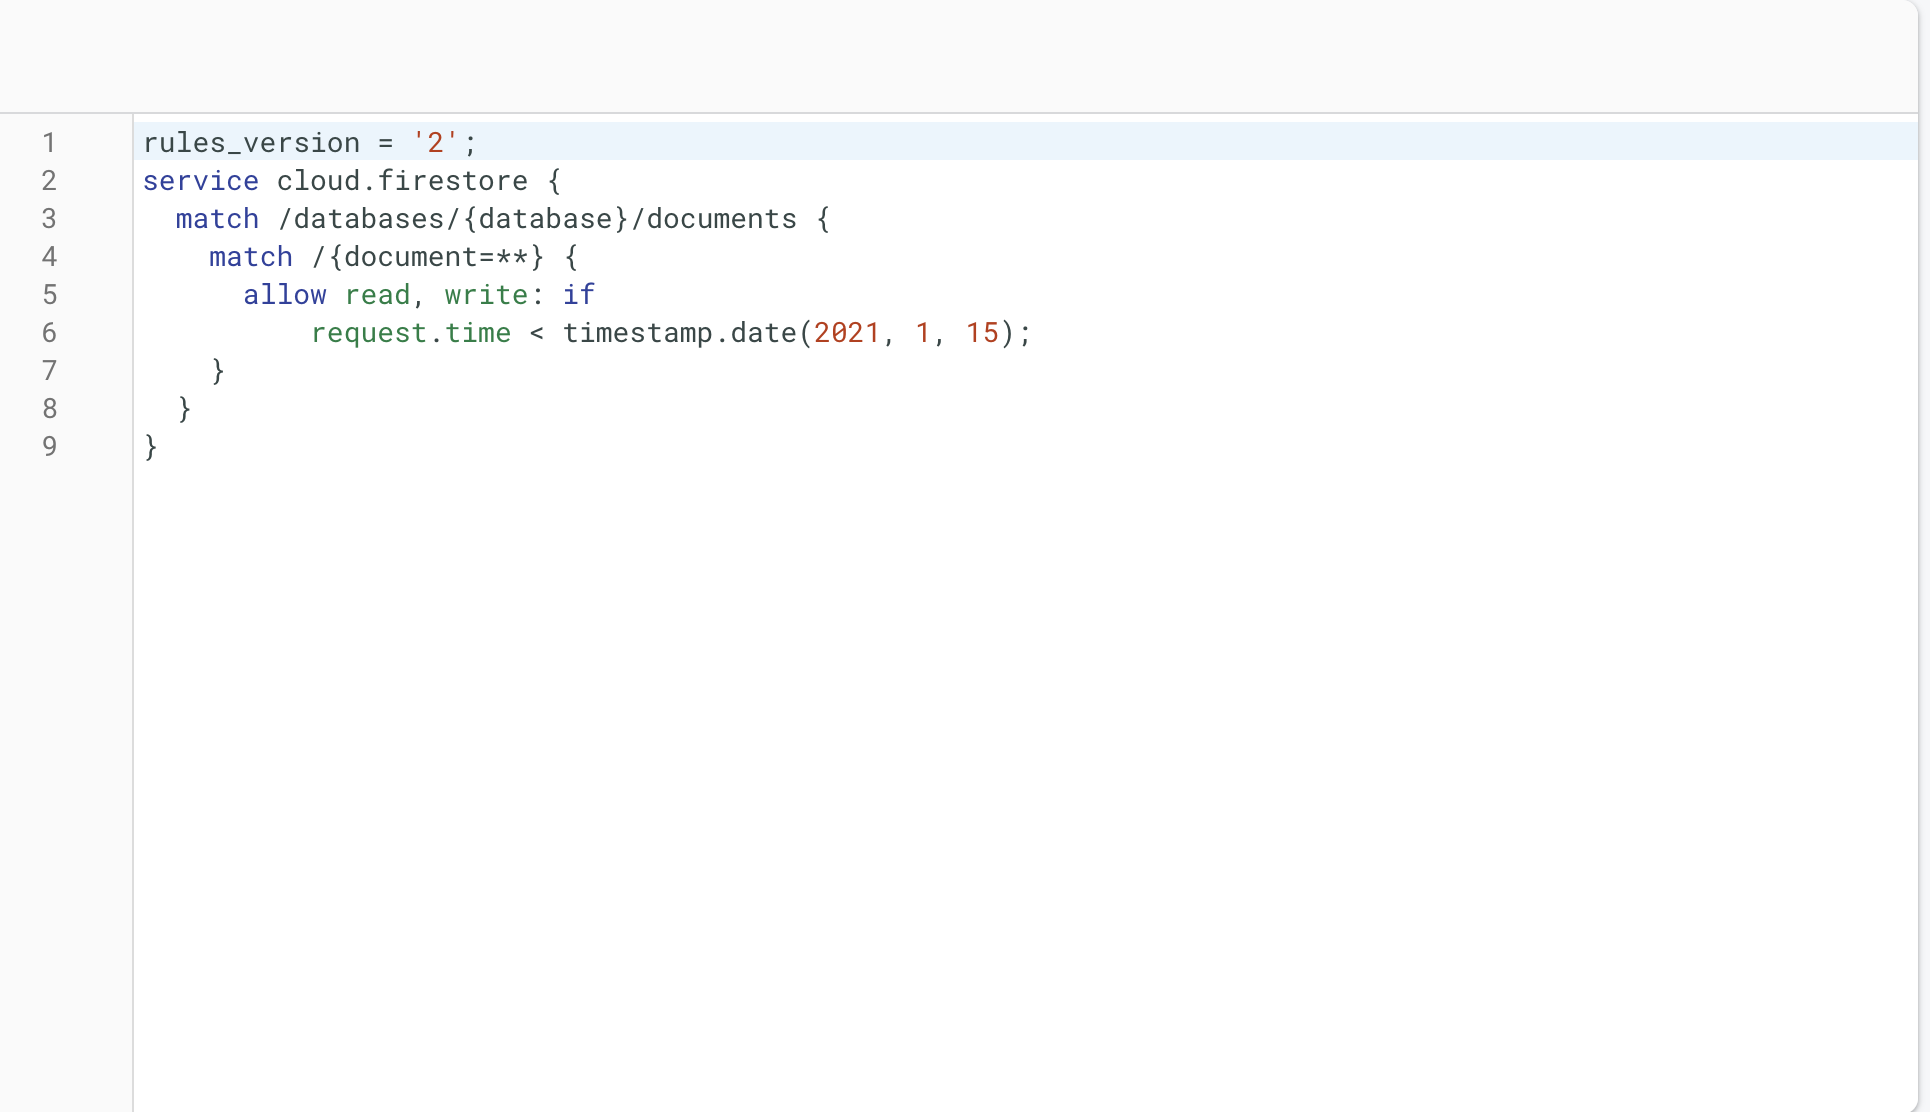Click line number 9 in the gutter
The image size is (1930, 1112).
(x=49, y=447)
